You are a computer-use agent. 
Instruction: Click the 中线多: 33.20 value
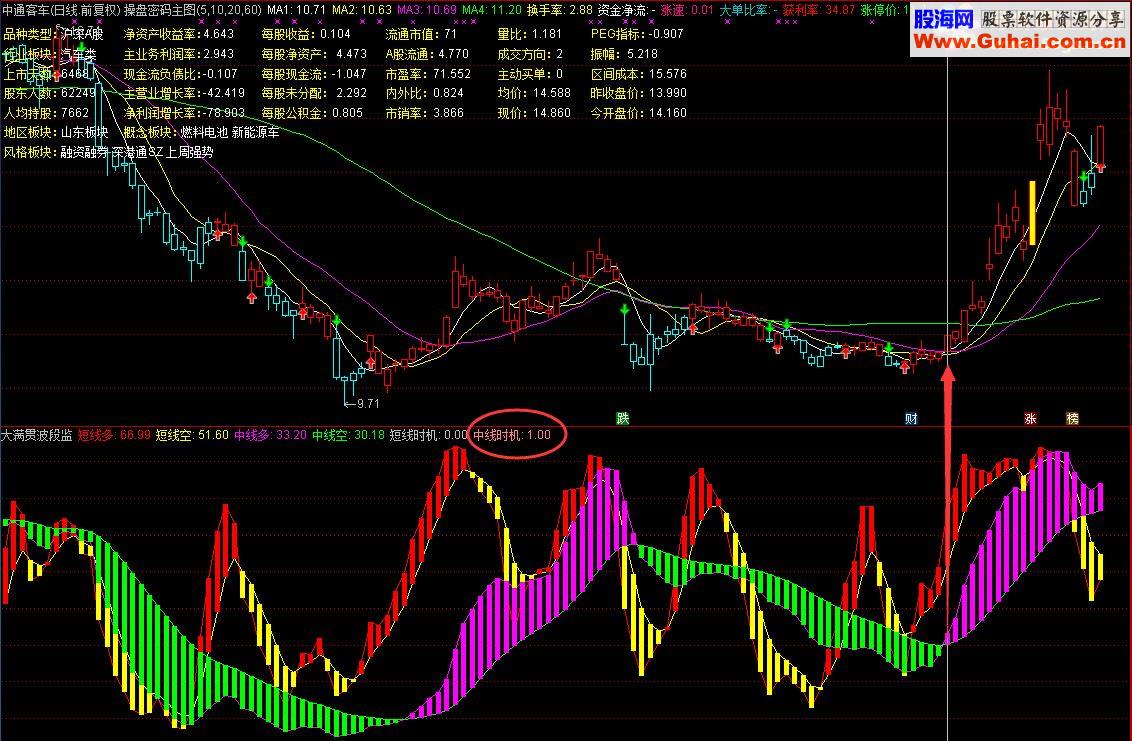270,436
